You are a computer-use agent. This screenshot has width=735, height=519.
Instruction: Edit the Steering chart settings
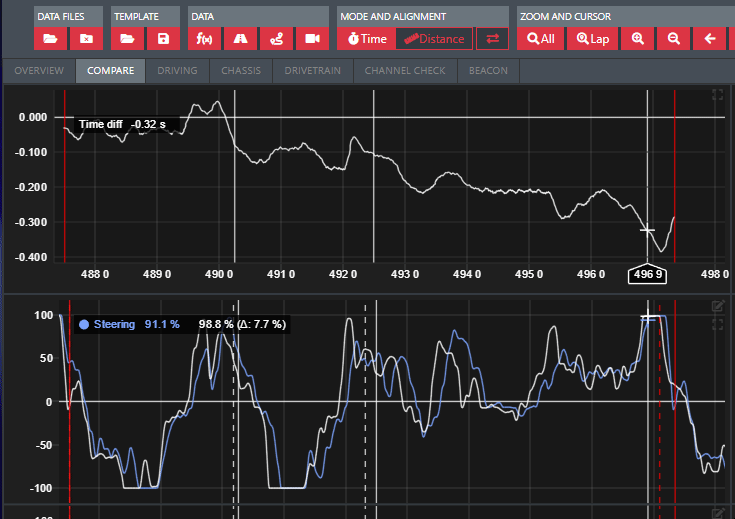click(717, 306)
